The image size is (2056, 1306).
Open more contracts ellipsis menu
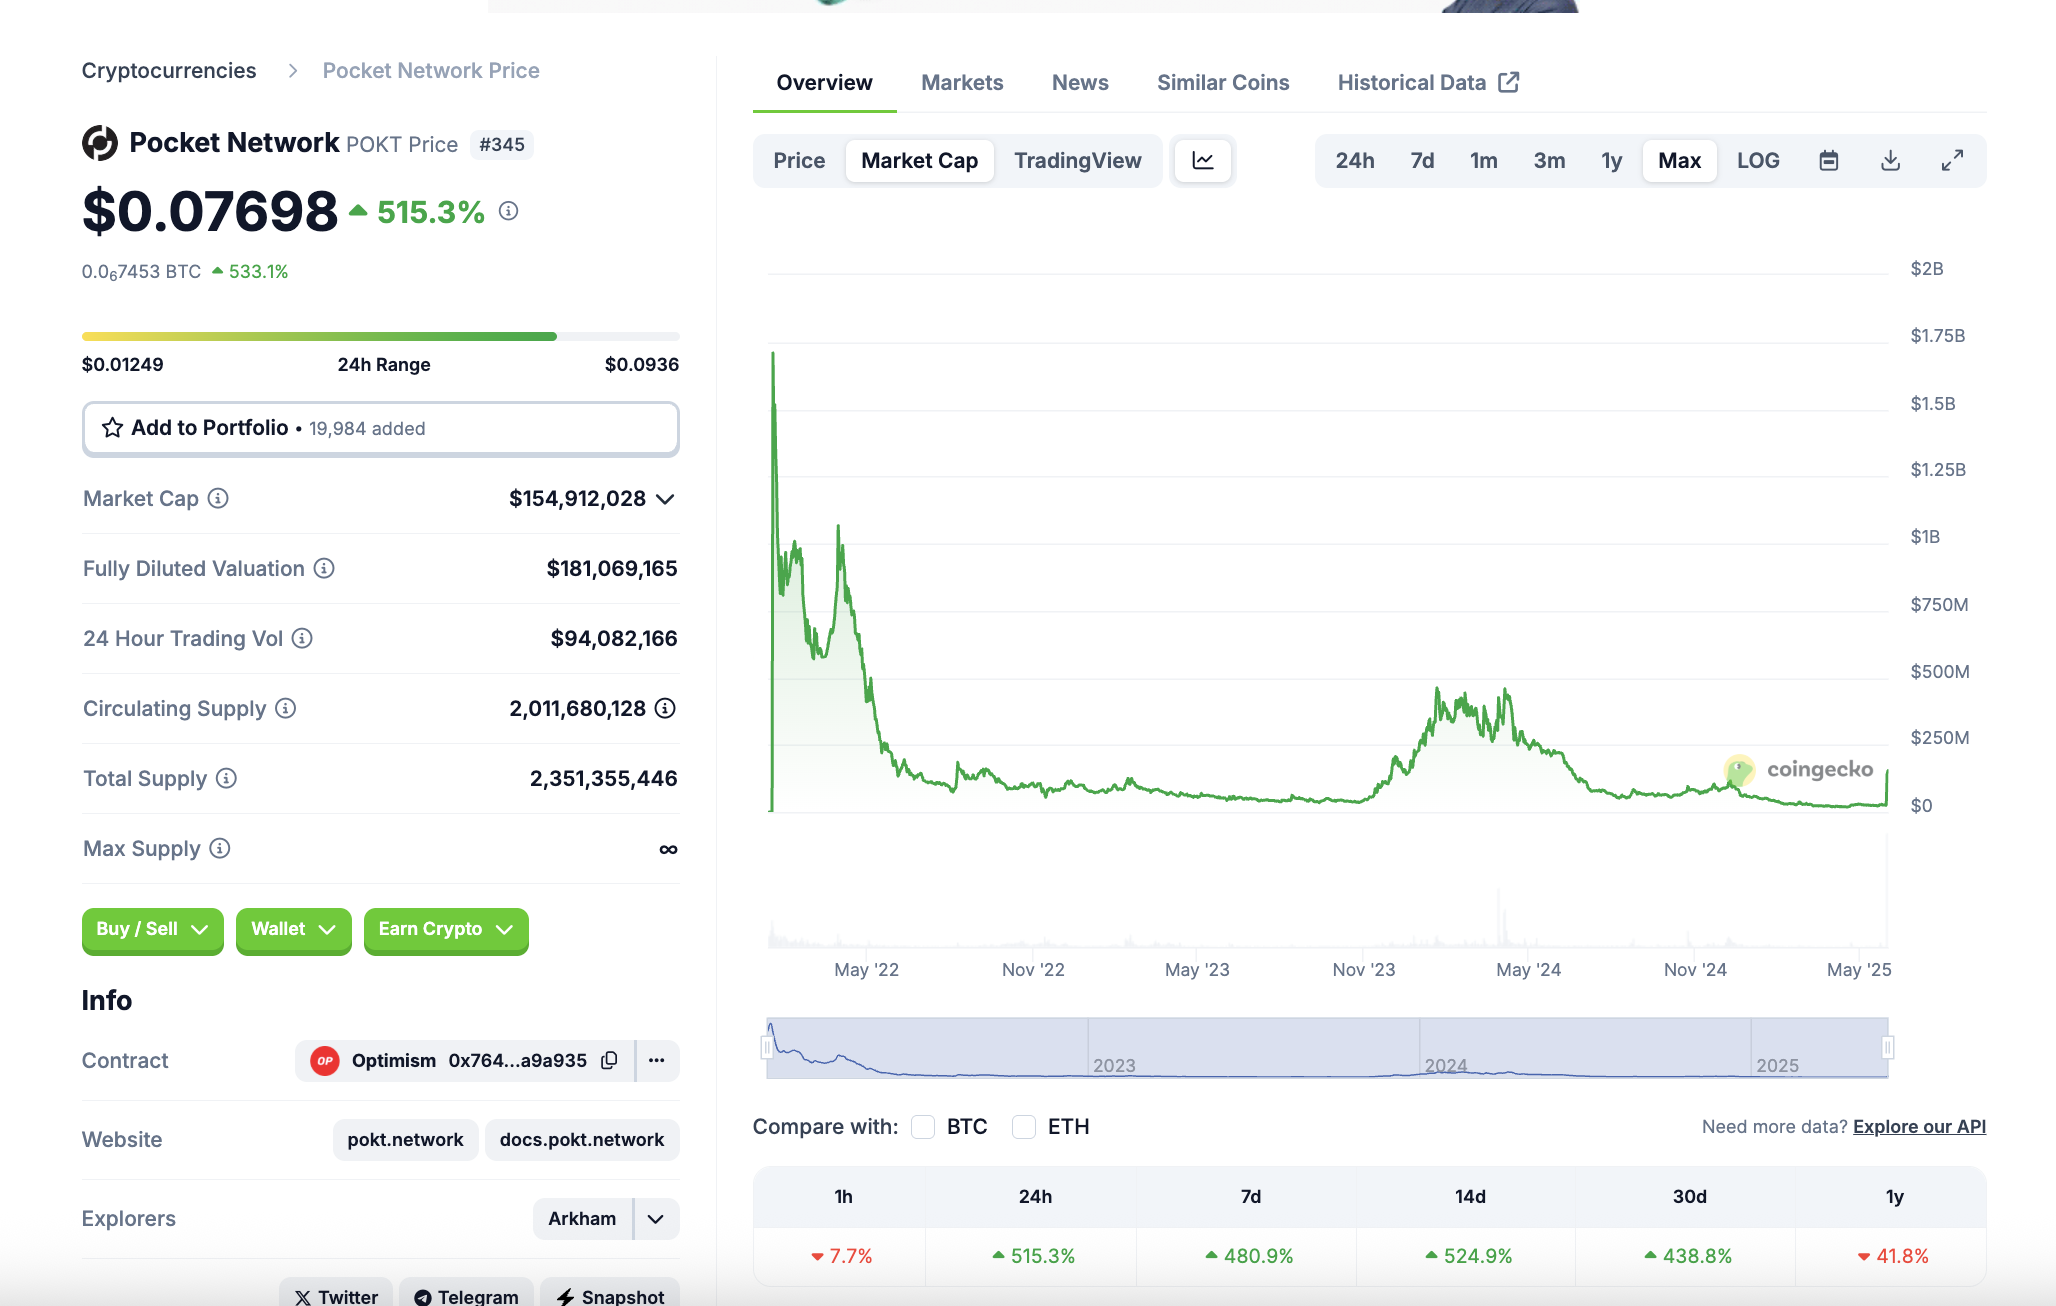click(657, 1060)
